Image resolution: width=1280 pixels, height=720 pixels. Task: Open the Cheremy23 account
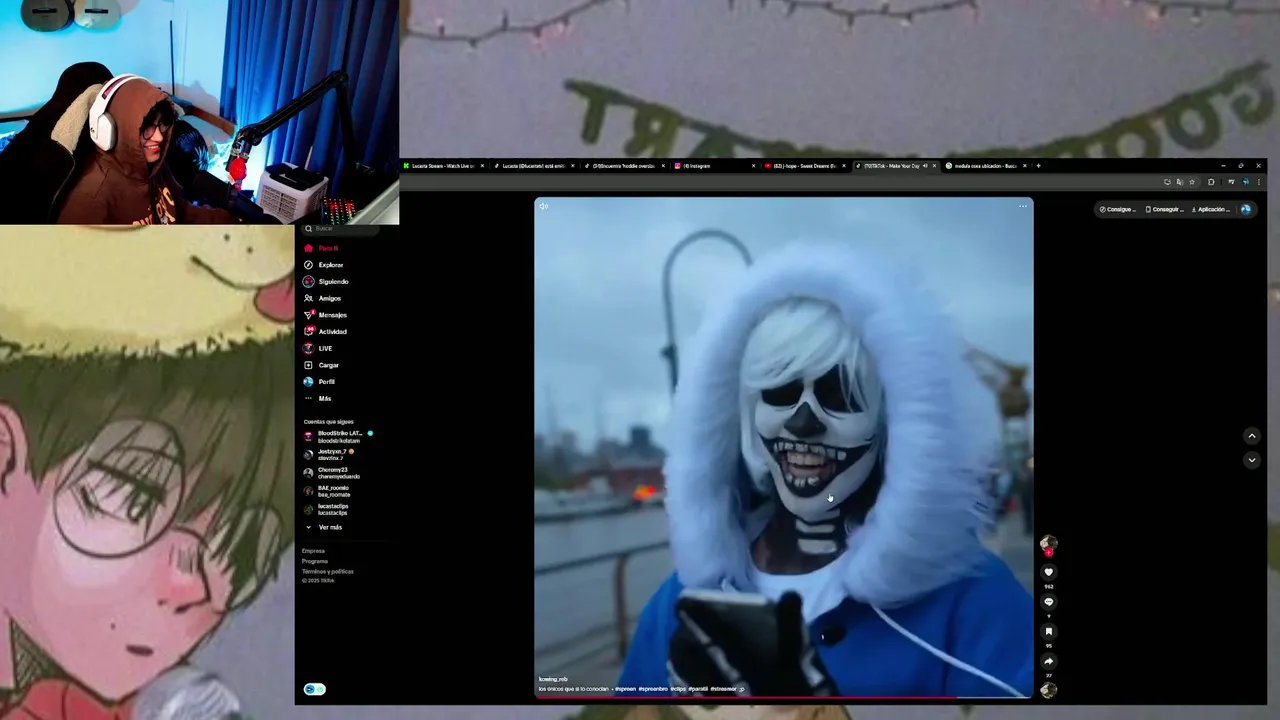pyautogui.click(x=332, y=473)
